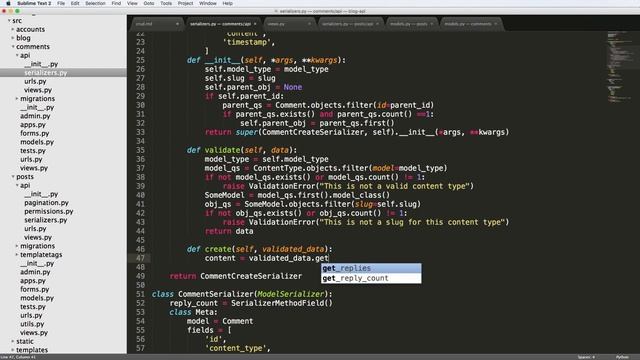Image resolution: width=640 pixels, height=360 pixels.
Task: Choose get_reply_count from the autocomplete popup
Action: (x=371, y=278)
